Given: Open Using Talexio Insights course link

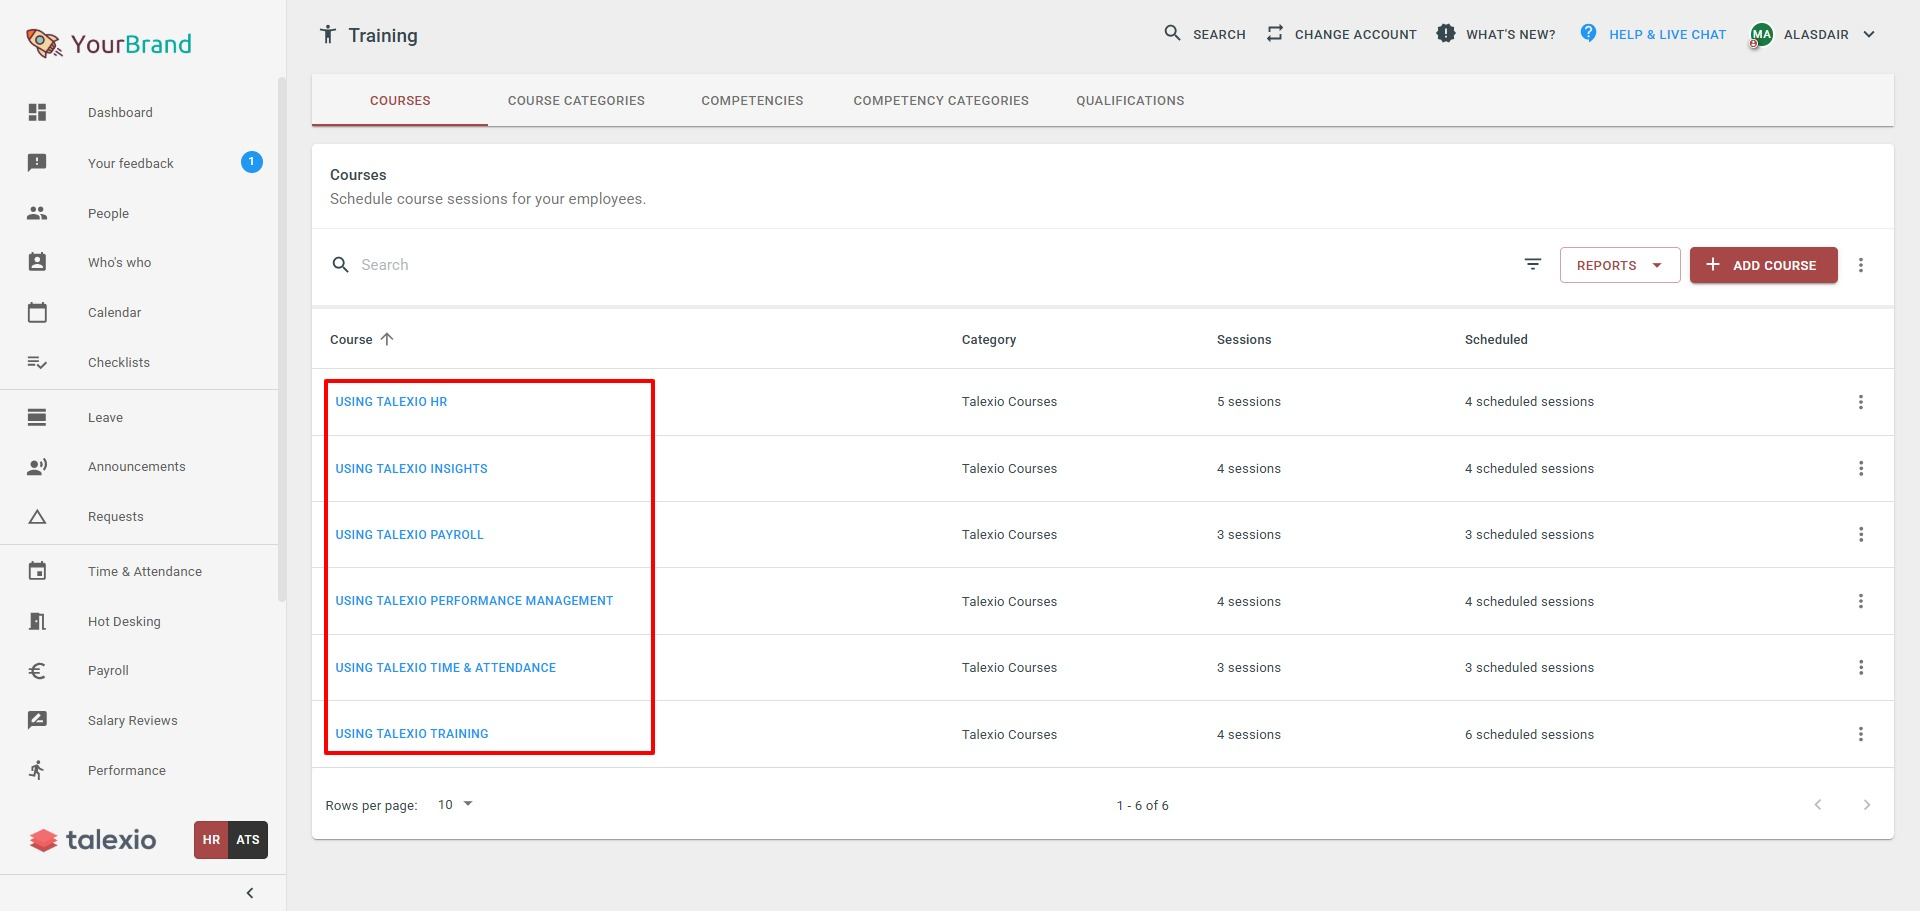Looking at the screenshot, I should [x=411, y=468].
